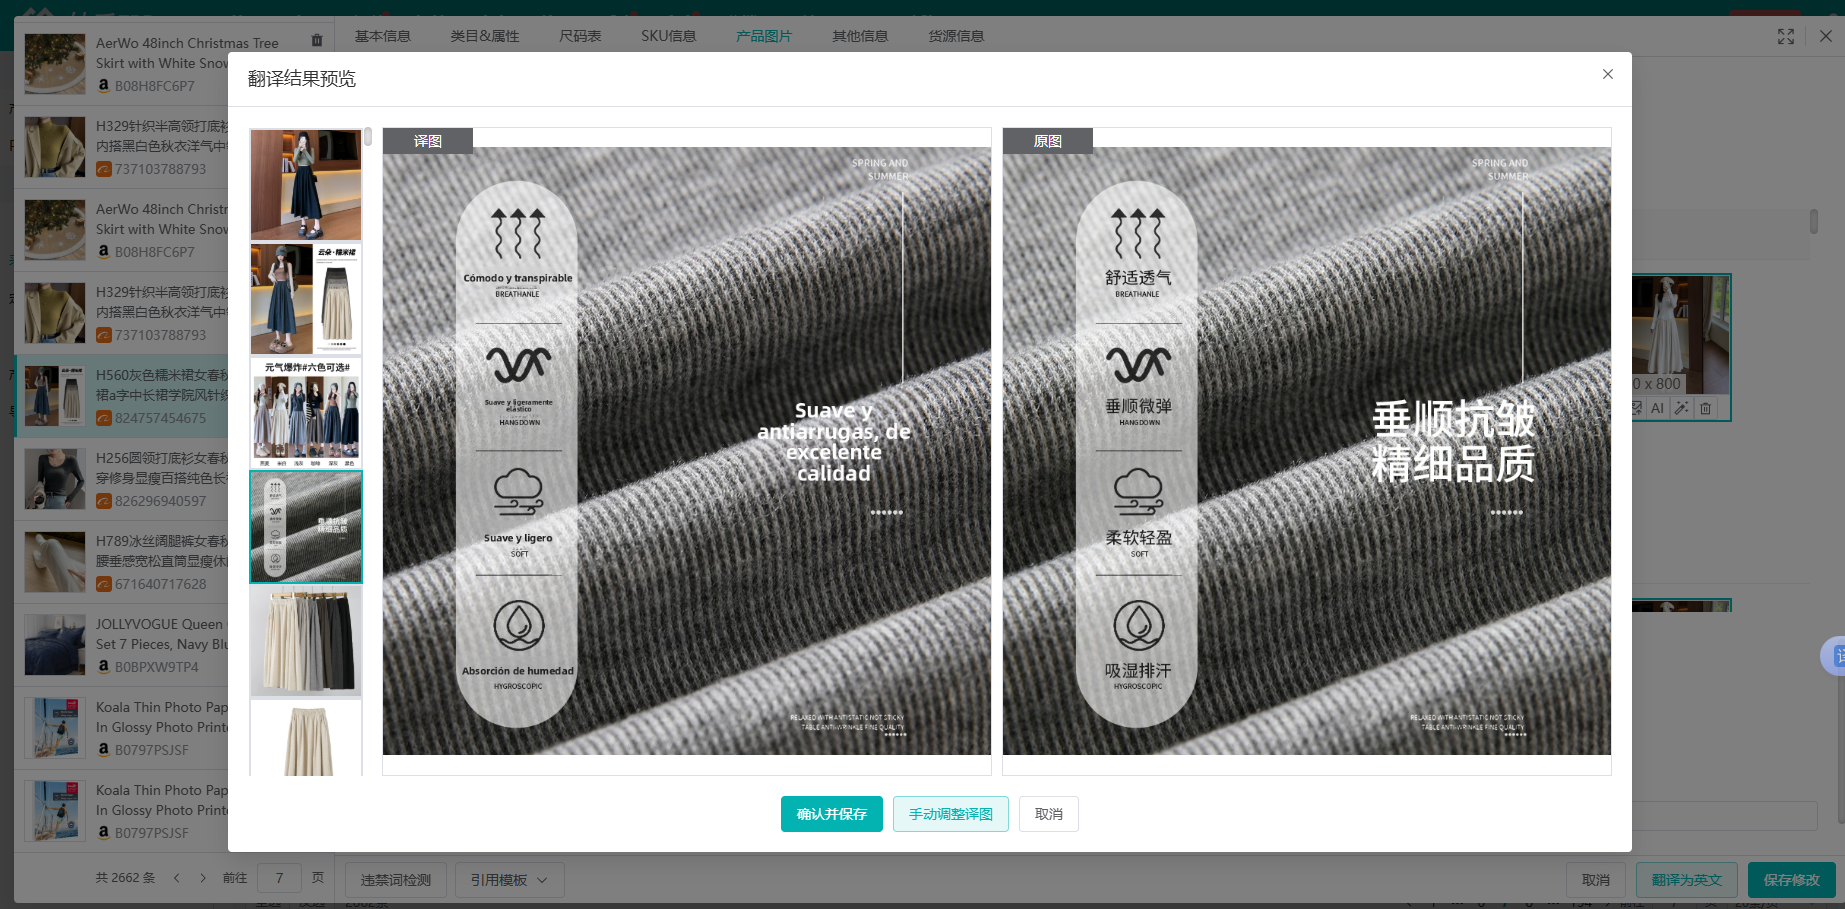Switch to the 基本信息 tab
1845x909 pixels.
click(x=382, y=36)
